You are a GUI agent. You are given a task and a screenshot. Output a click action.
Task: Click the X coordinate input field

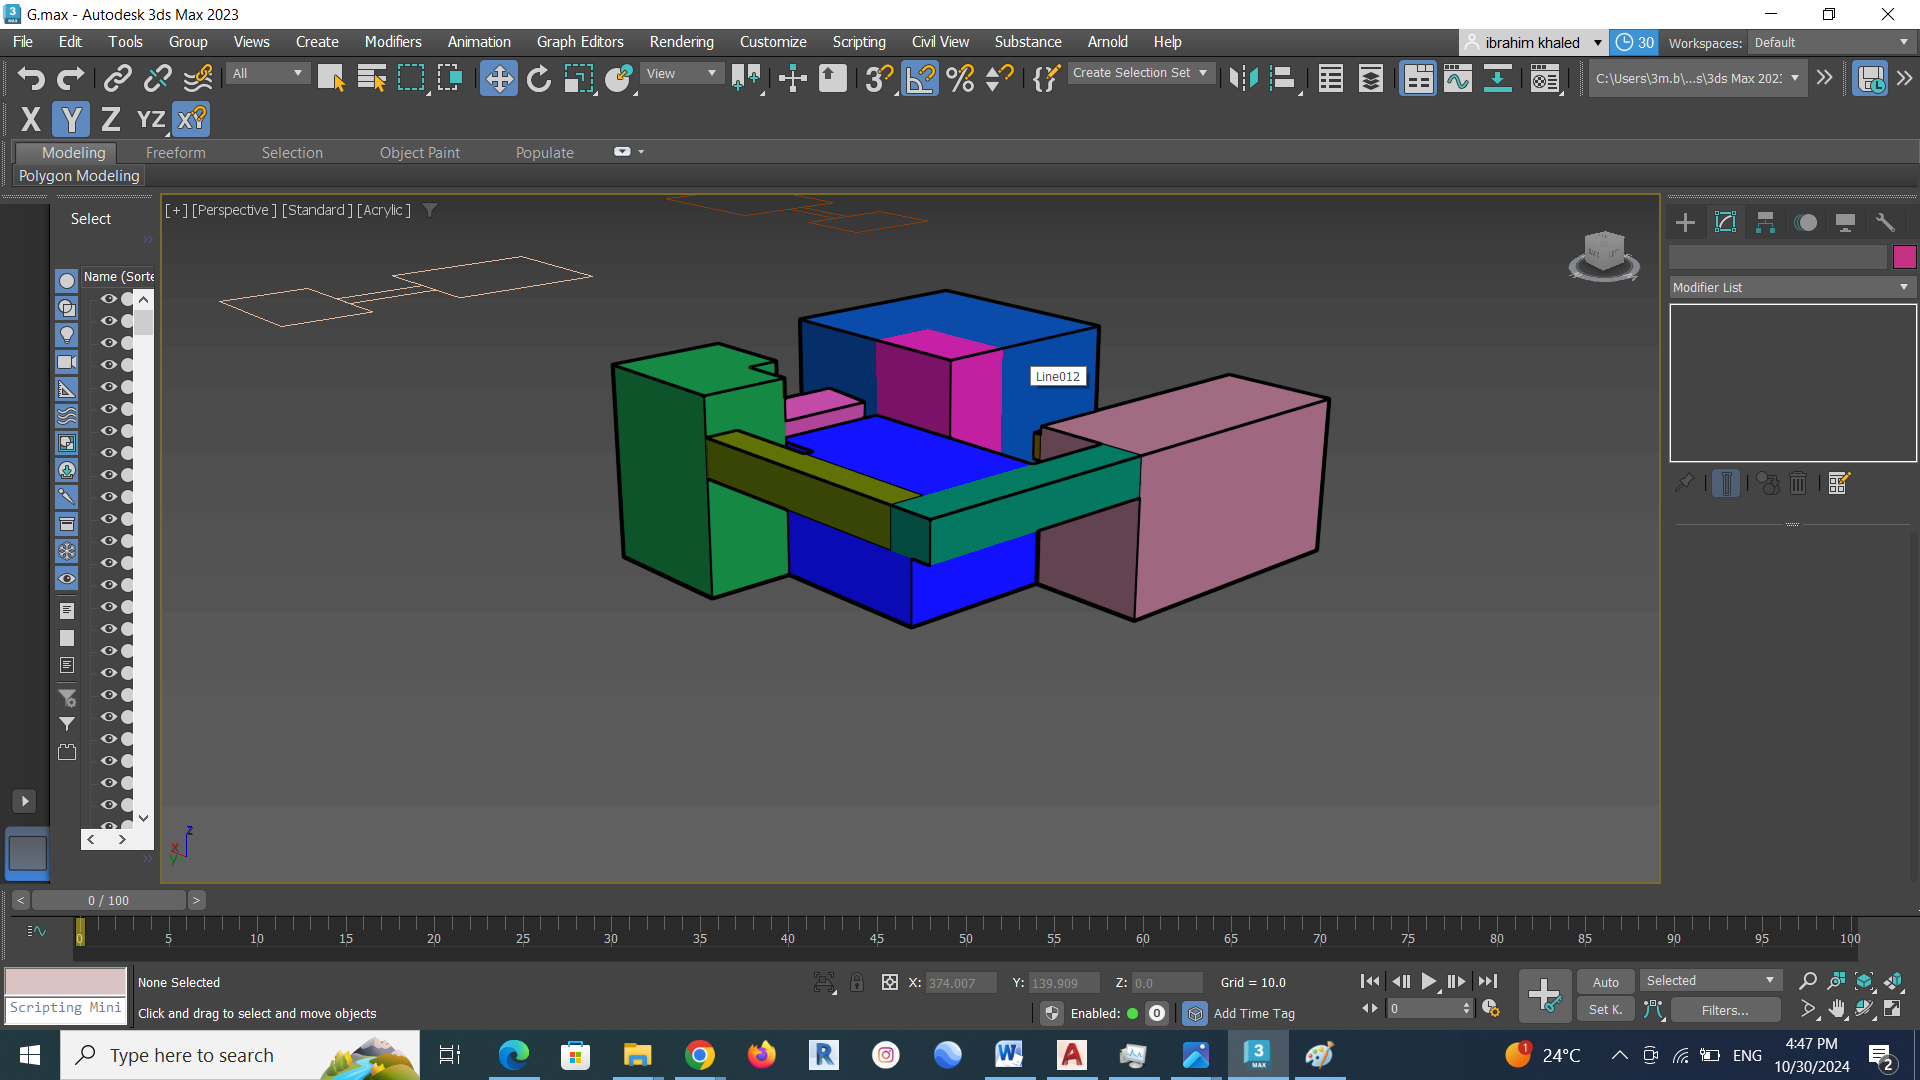[x=960, y=983]
